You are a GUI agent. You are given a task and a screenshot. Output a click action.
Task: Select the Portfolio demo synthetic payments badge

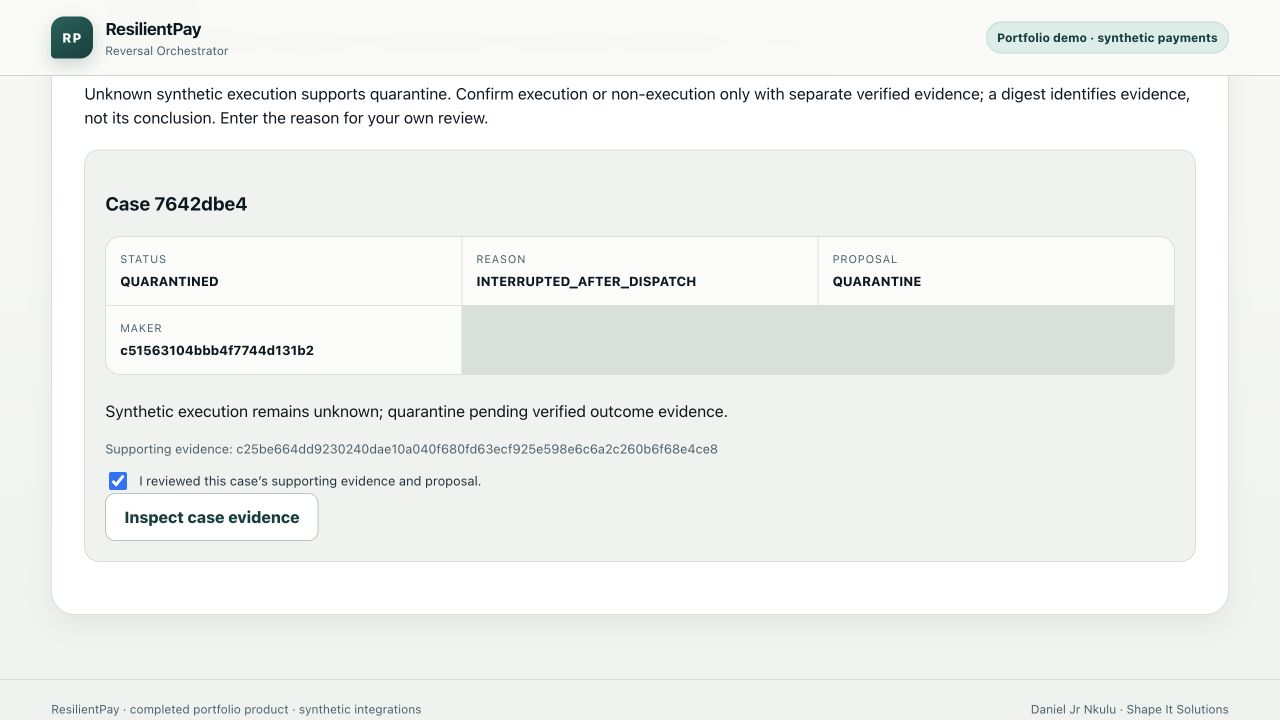1107,38
